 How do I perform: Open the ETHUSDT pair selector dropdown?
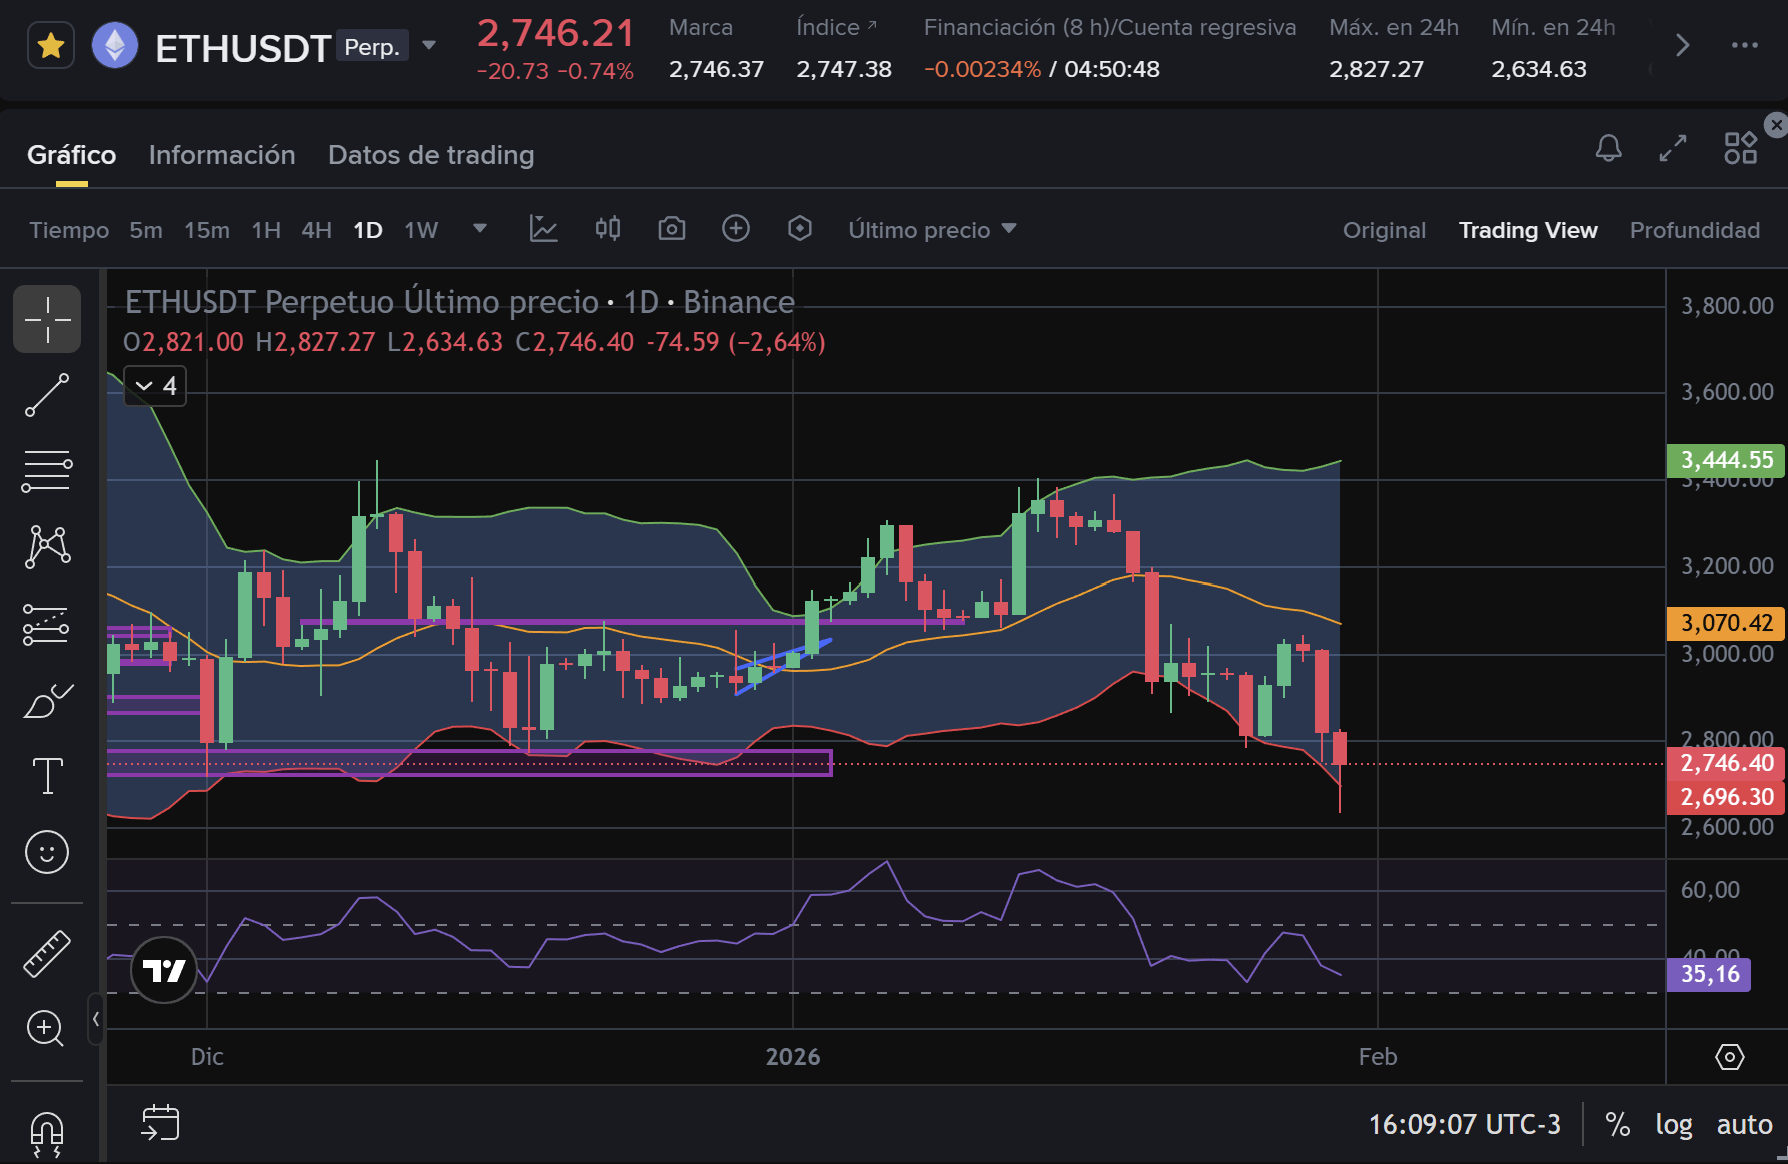click(429, 46)
